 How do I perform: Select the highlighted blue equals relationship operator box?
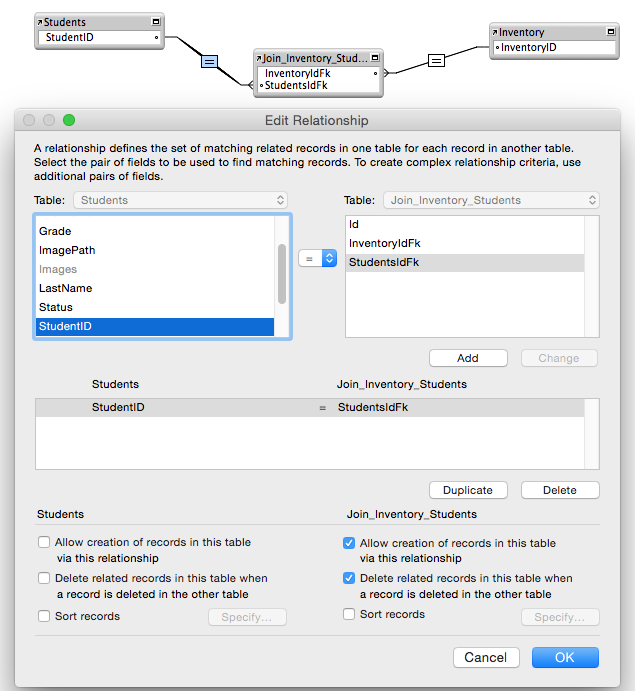tap(209, 61)
